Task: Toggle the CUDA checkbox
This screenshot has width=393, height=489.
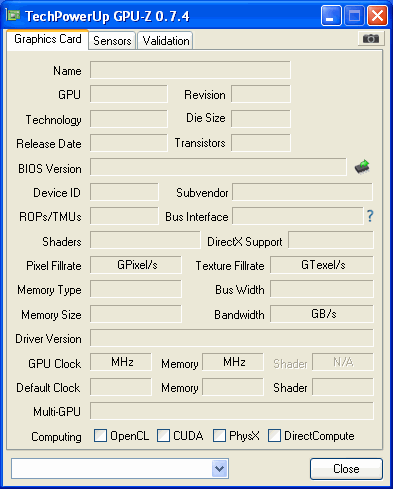Action: pos(163,435)
